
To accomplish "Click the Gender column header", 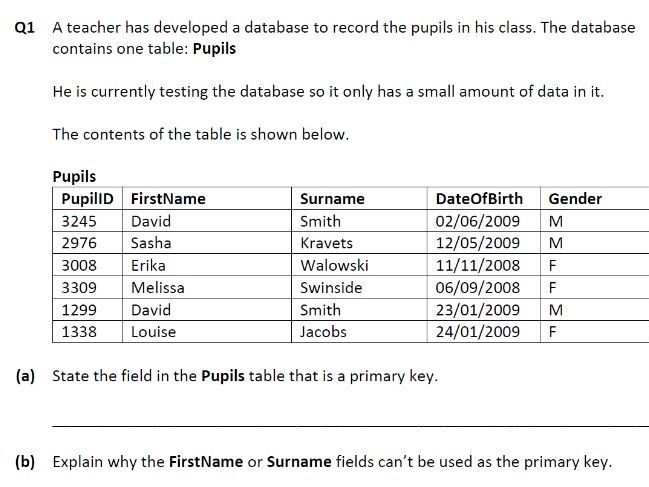I will (x=575, y=199).
